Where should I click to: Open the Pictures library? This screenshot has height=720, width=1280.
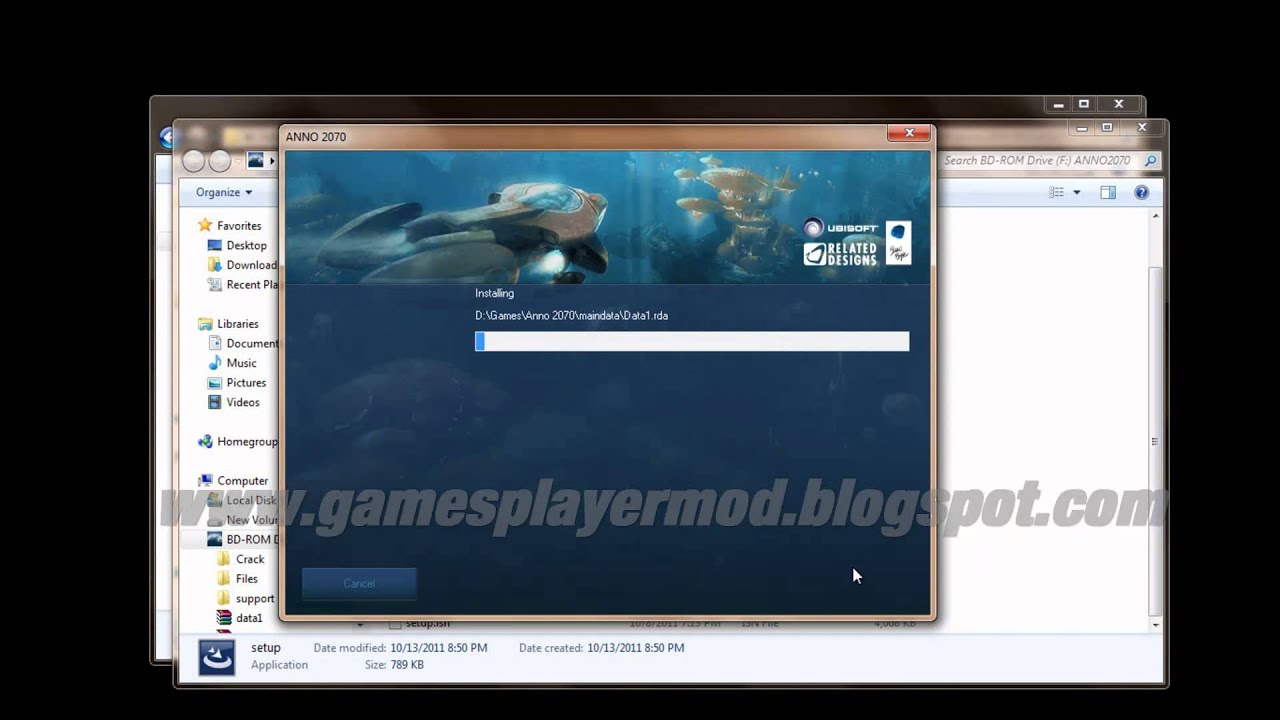[x=246, y=382]
